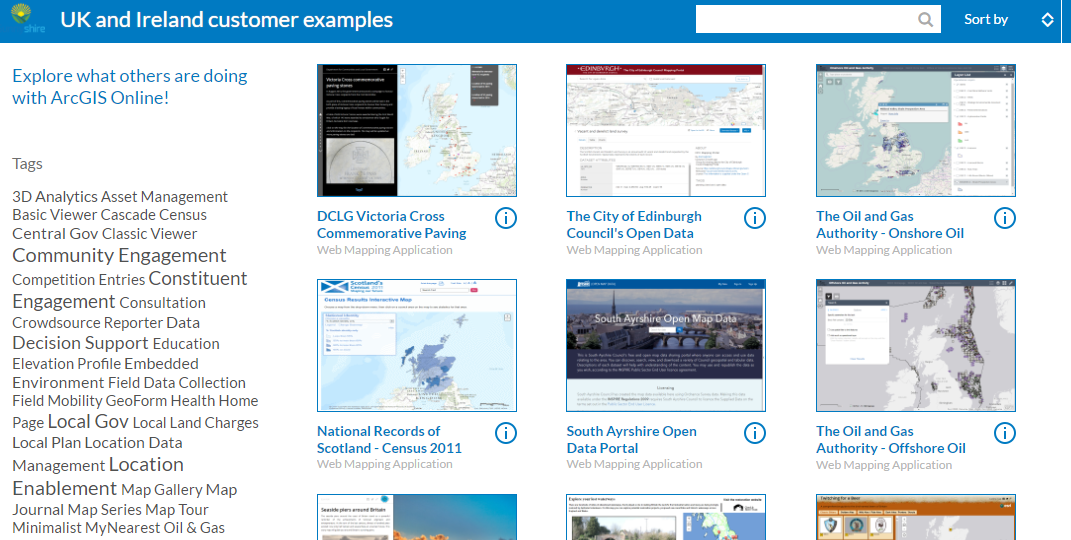Click South Ayrshire Open Map Data thumbnail

pyautogui.click(x=666, y=345)
